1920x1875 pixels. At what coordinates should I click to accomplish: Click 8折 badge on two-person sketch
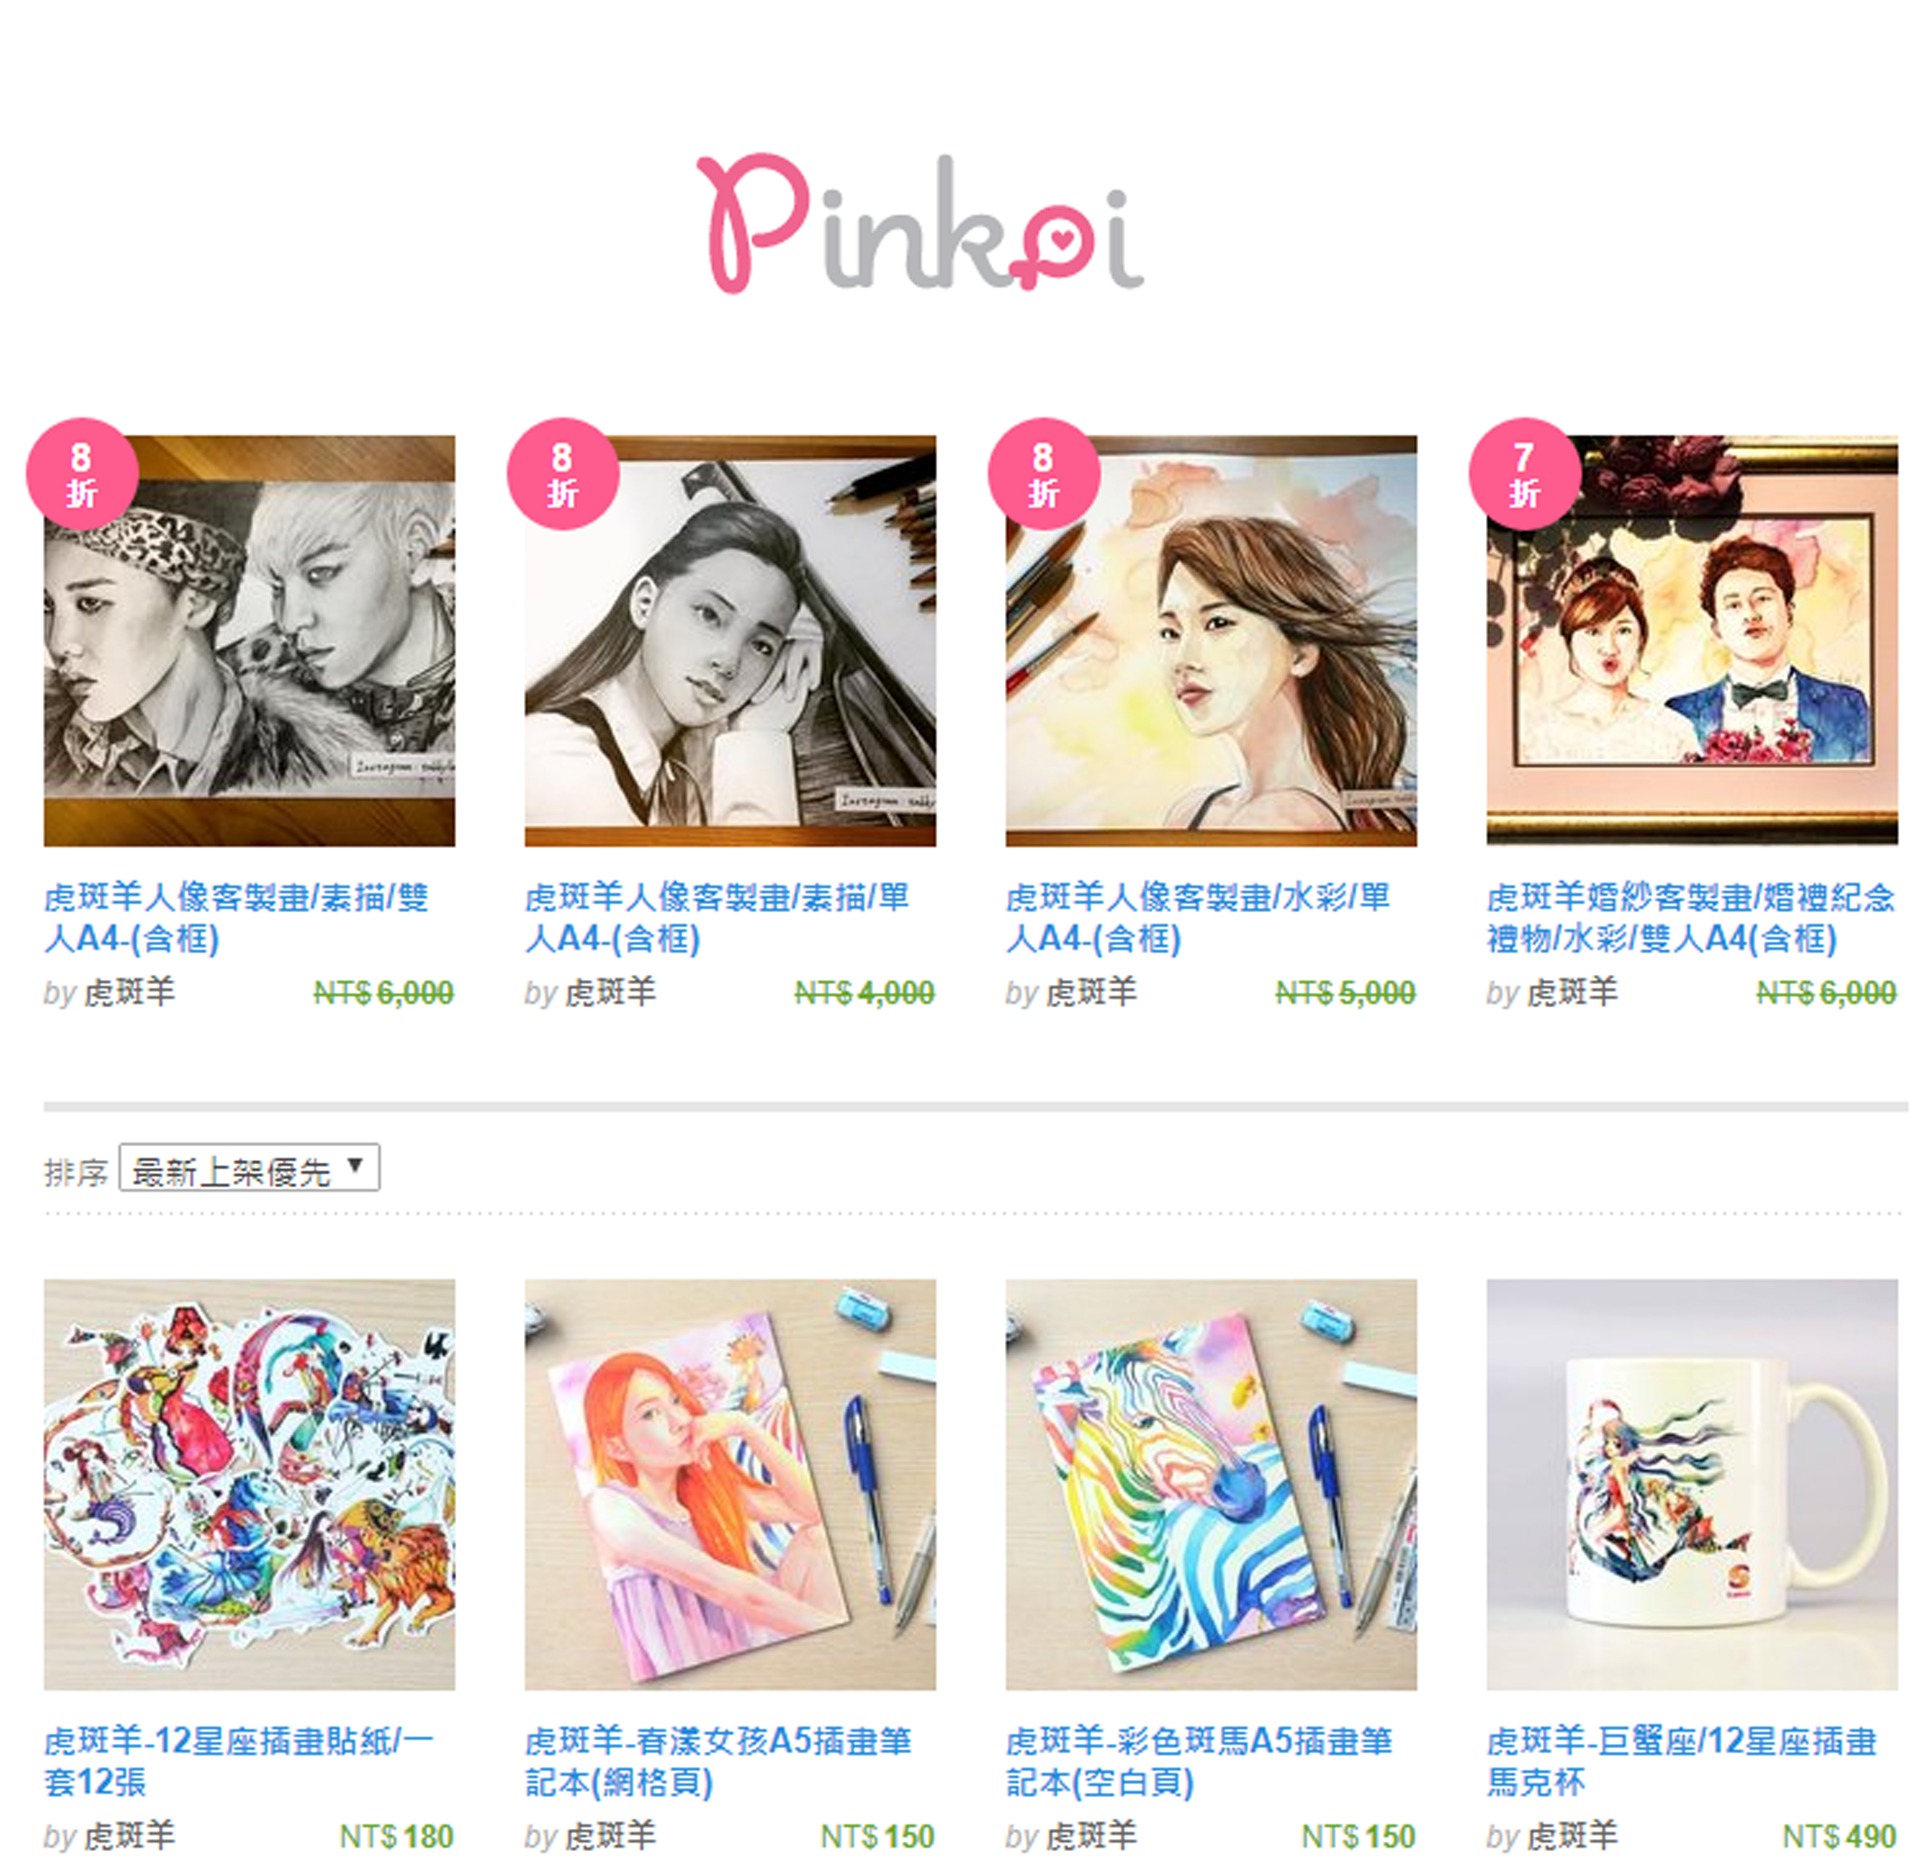tap(82, 474)
